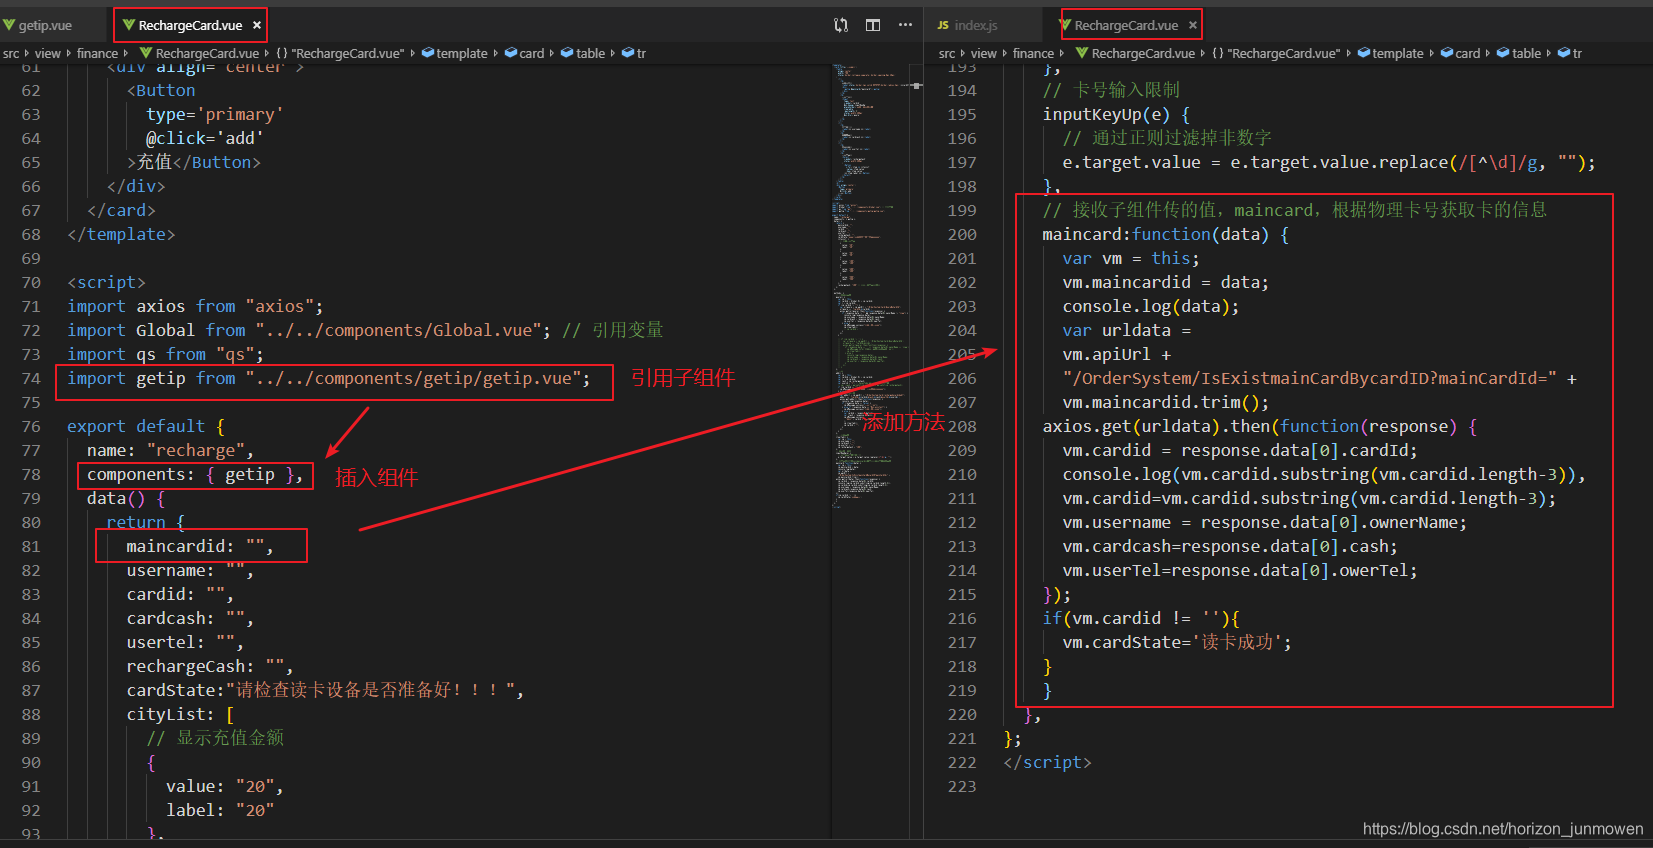Viewport: 1653px width, 848px height.
Task: Open the finance breadcrumb in left editor
Action: pos(97,53)
